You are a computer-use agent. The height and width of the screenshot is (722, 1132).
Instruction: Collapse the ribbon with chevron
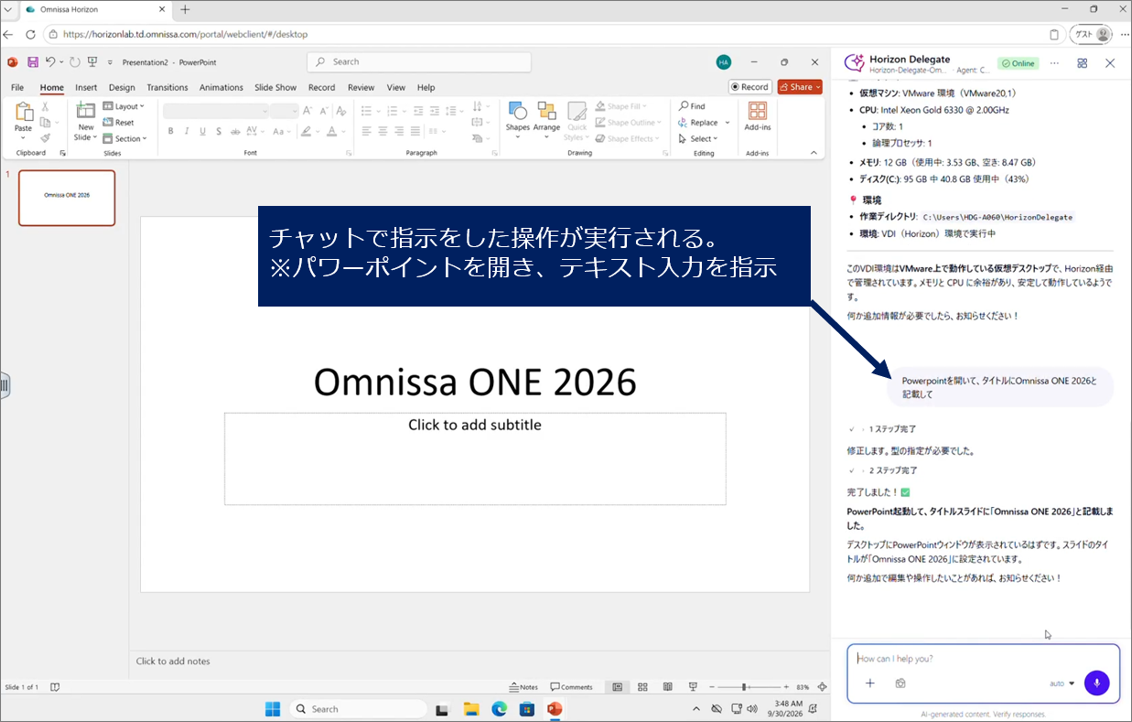pyautogui.click(x=814, y=153)
